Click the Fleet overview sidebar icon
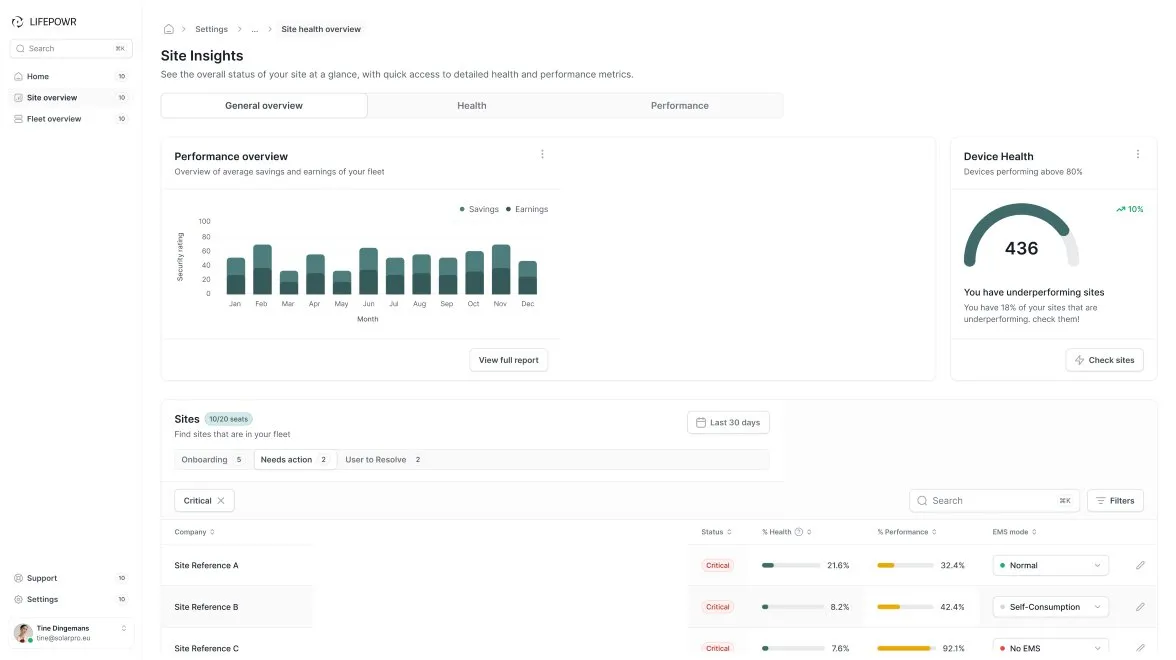The image size is (1176, 660). (x=19, y=118)
